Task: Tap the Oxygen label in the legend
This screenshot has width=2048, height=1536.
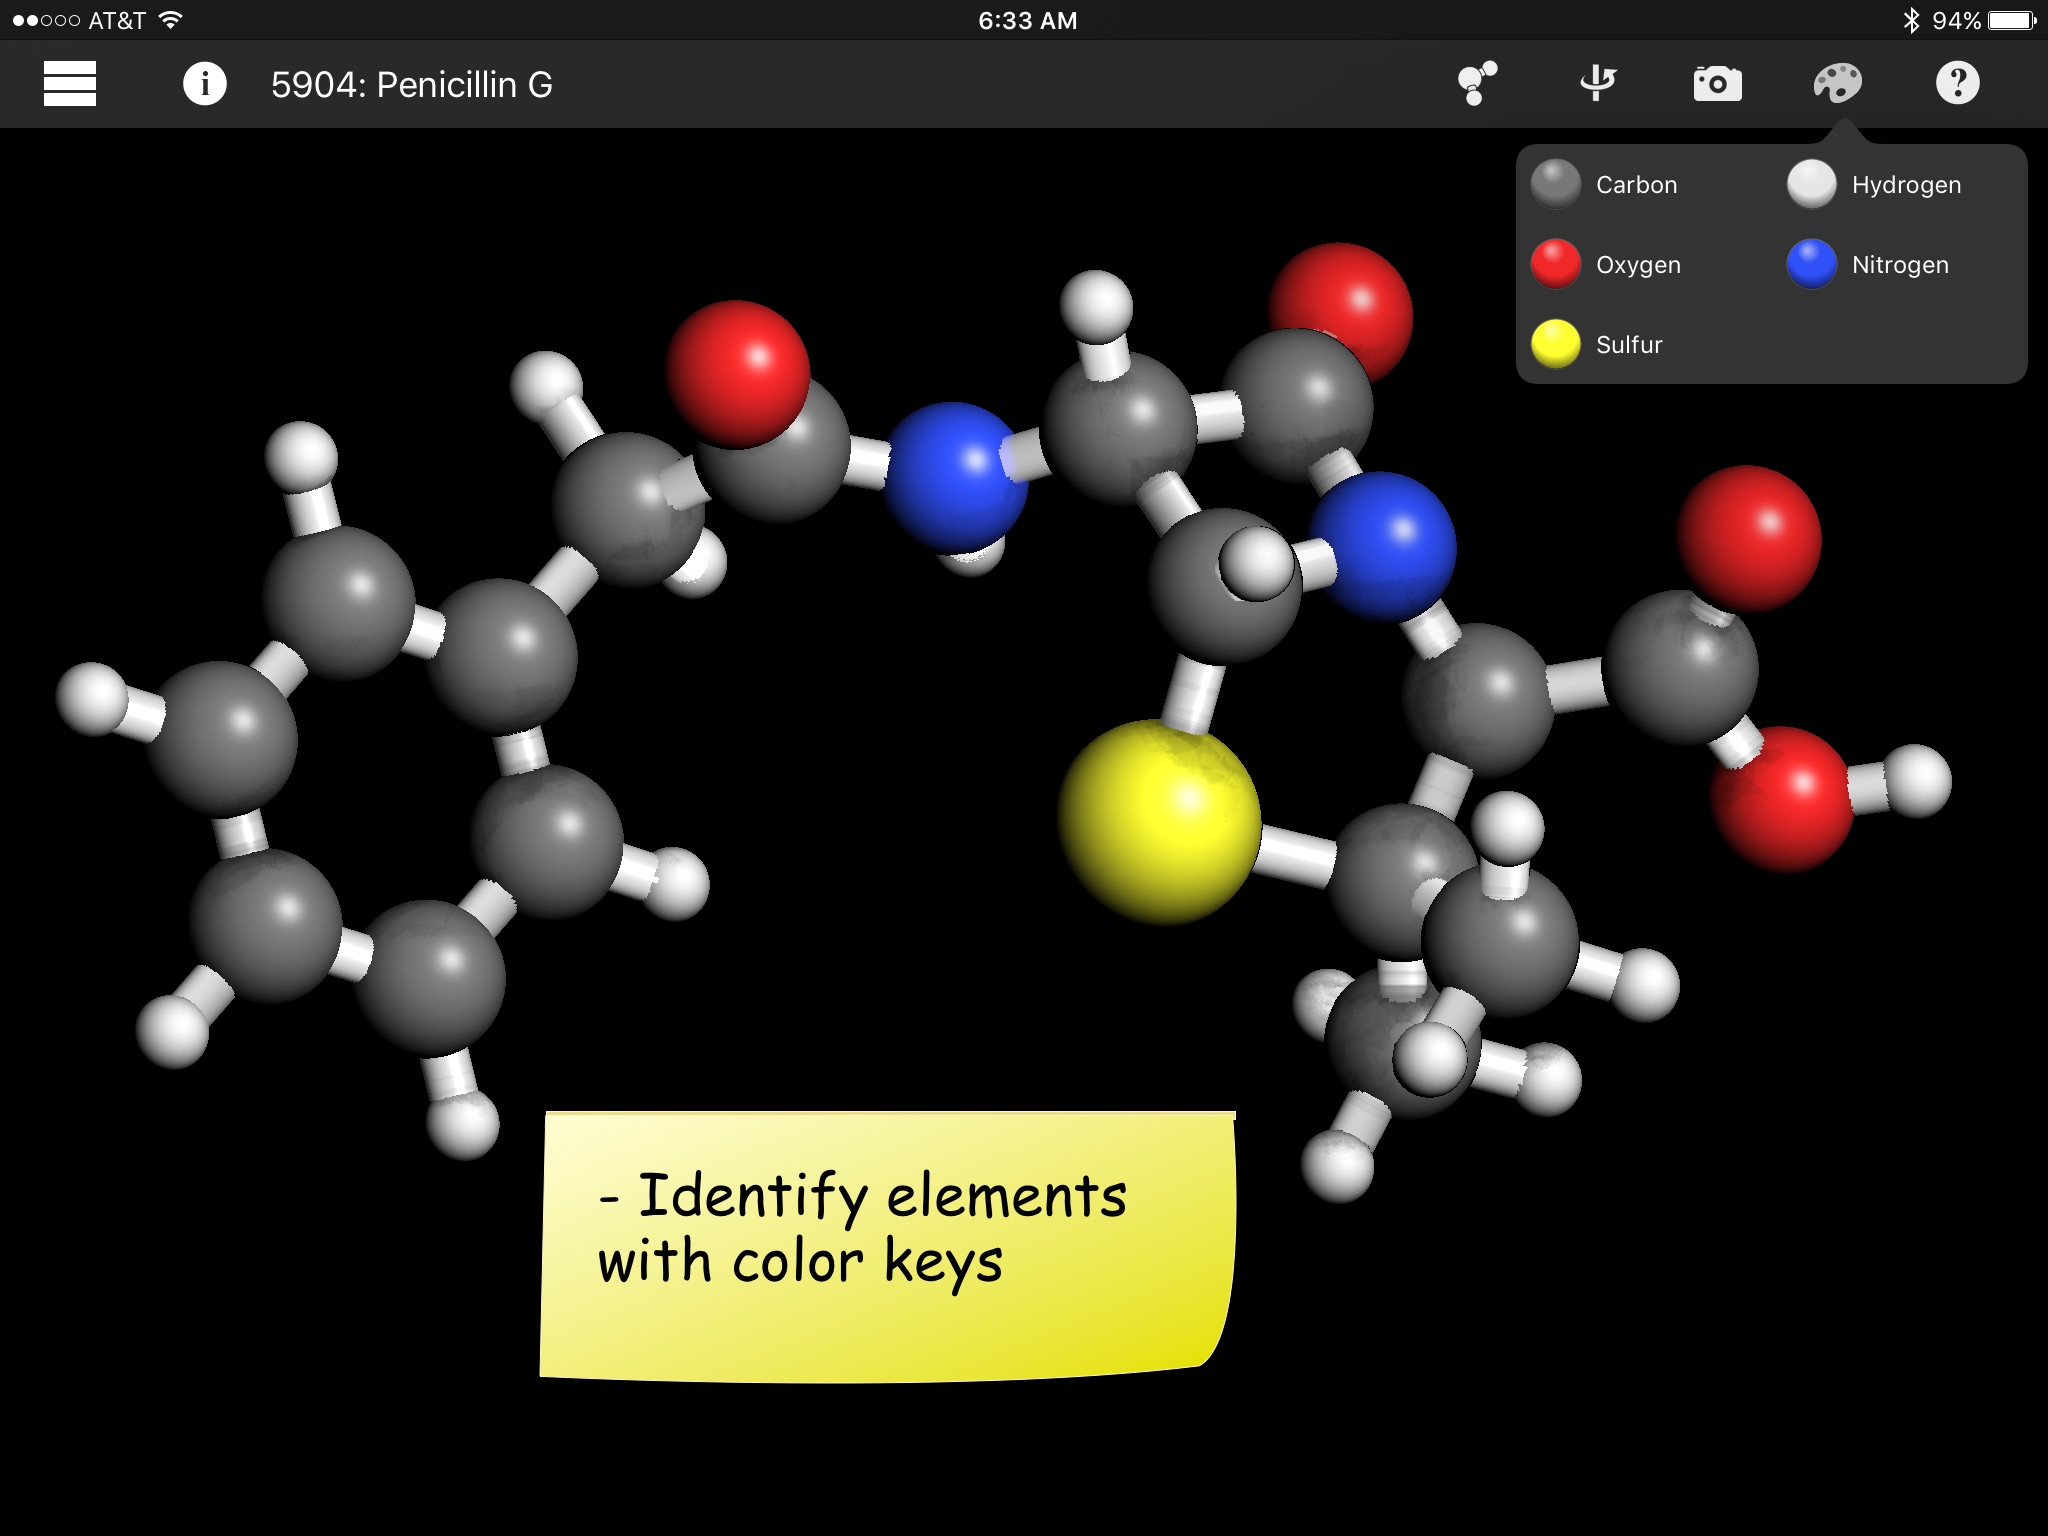Action: click(1638, 265)
